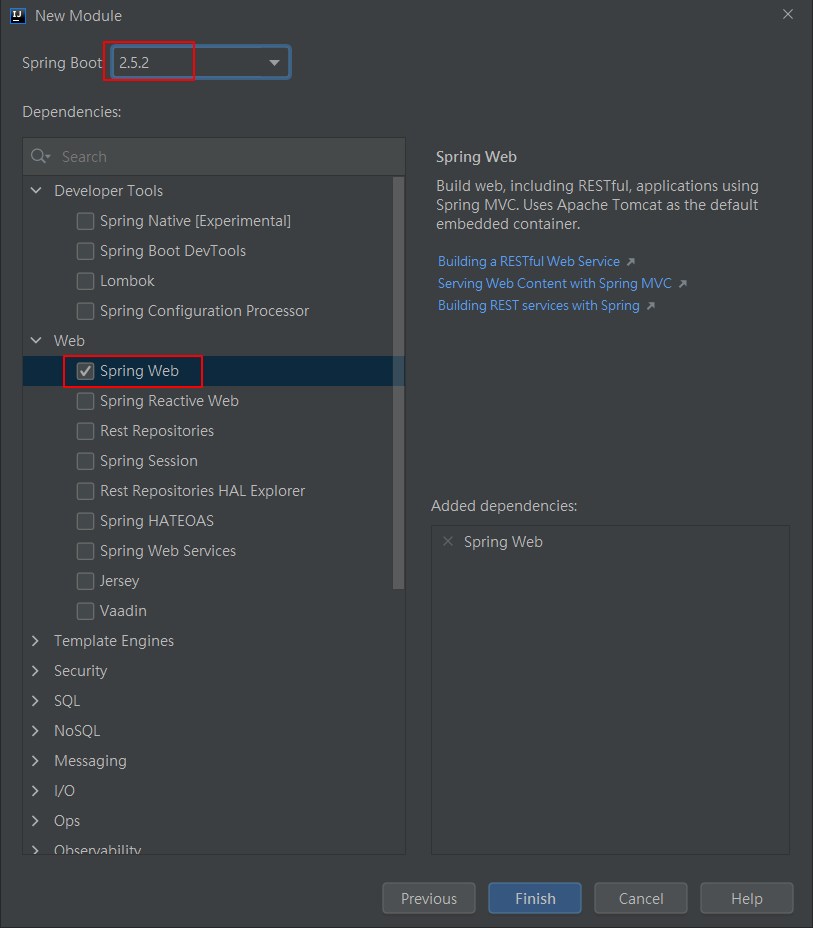Screen dimensions: 813x928
Task: Enable Spring Reactive Web checkbox
Action: [85, 401]
